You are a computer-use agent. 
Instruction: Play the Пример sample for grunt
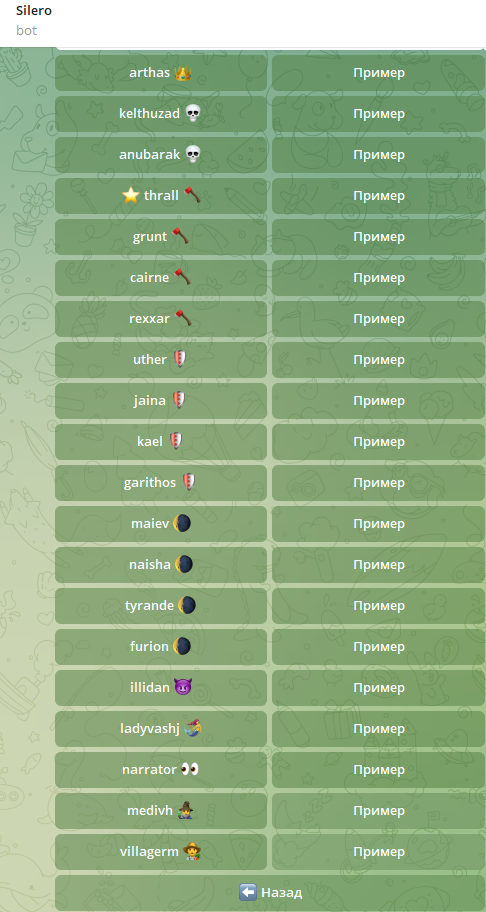point(378,237)
